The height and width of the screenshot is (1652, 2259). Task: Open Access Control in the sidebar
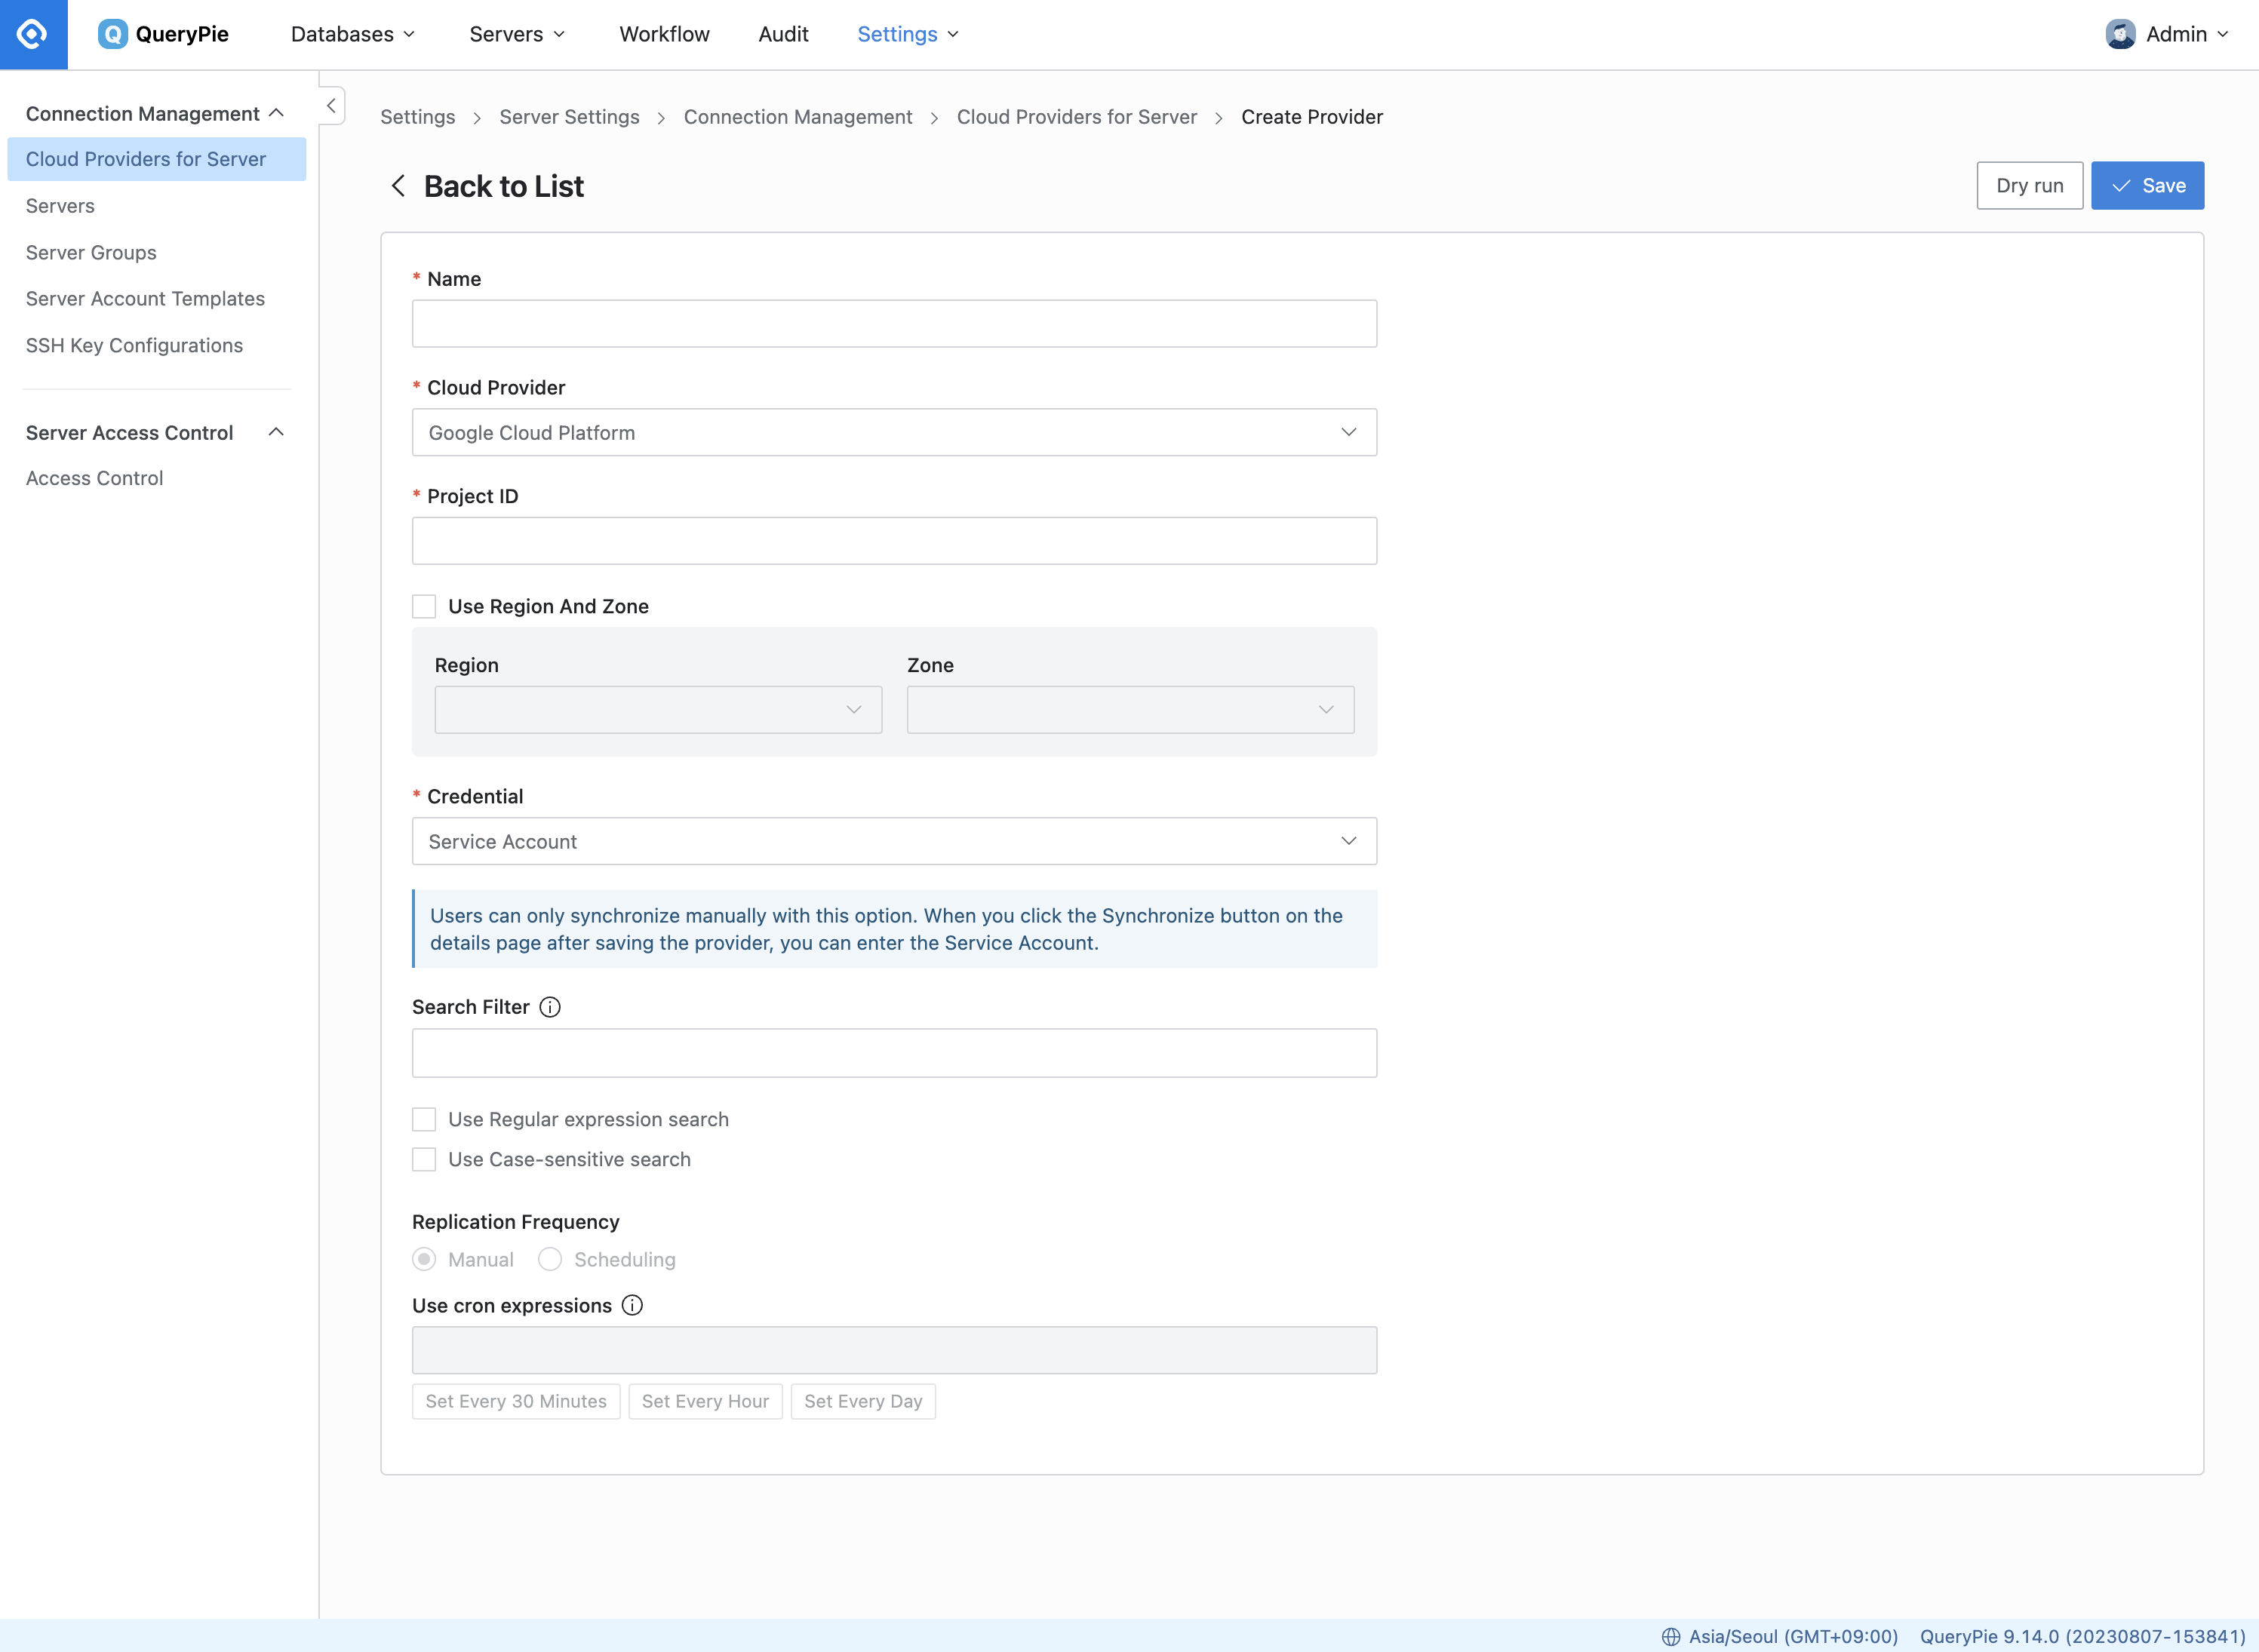coord(94,478)
